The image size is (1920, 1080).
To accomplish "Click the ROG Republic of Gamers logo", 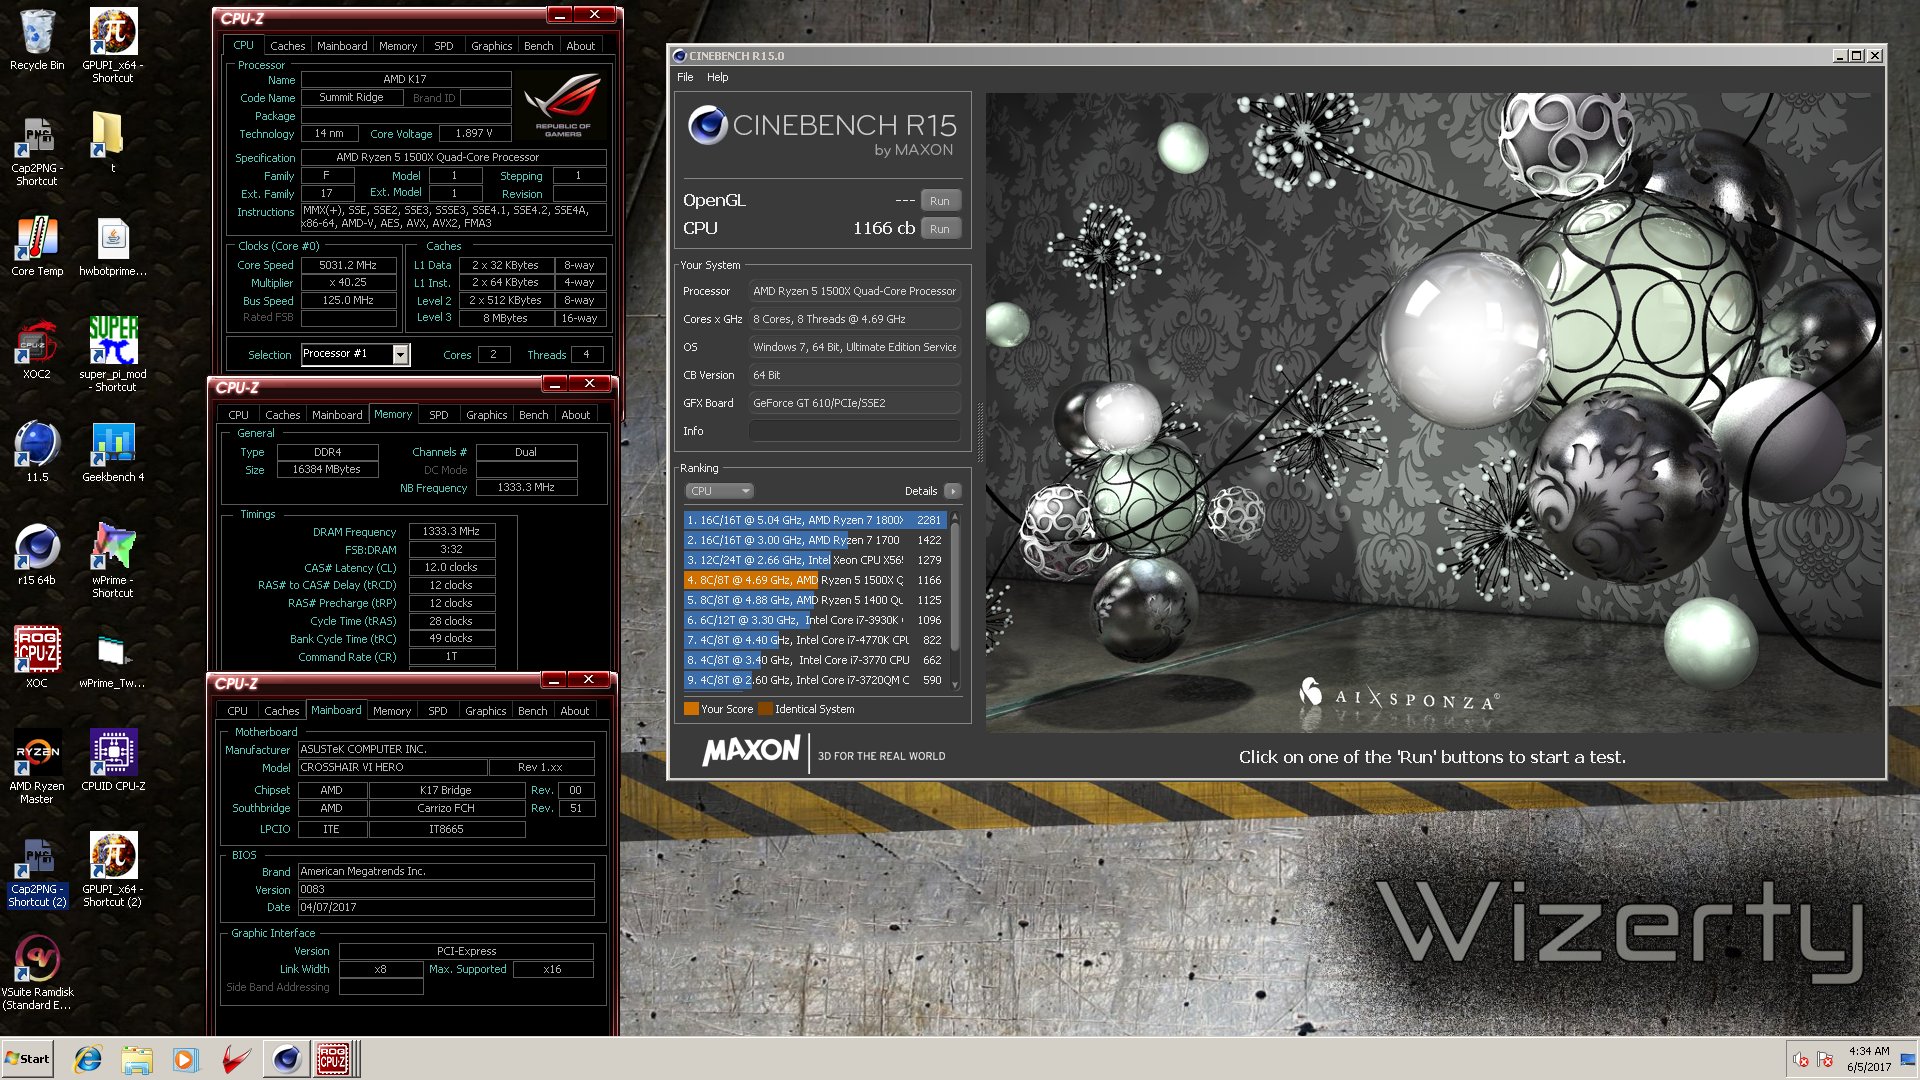I will pyautogui.click(x=564, y=103).
